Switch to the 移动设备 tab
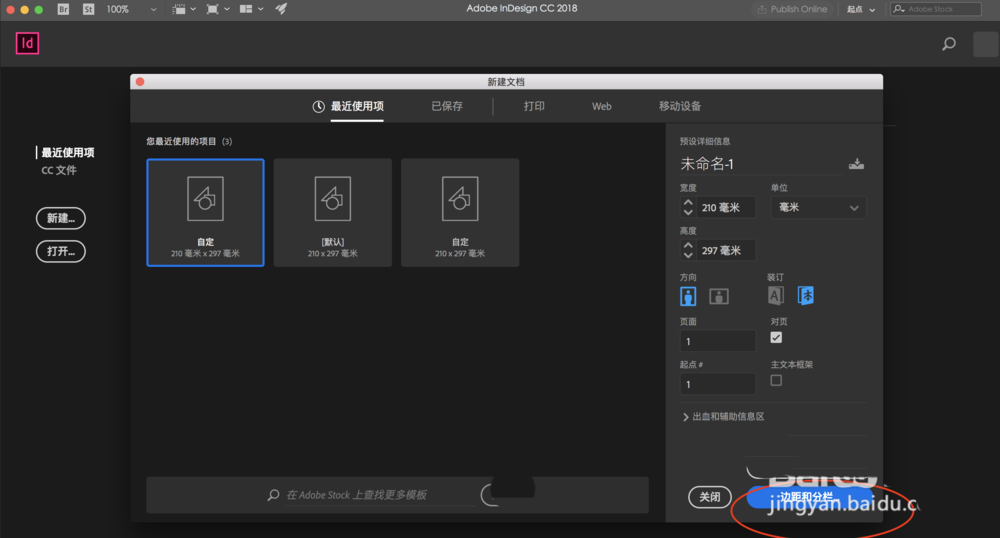1000x538 pixels. tap(680, 106)
